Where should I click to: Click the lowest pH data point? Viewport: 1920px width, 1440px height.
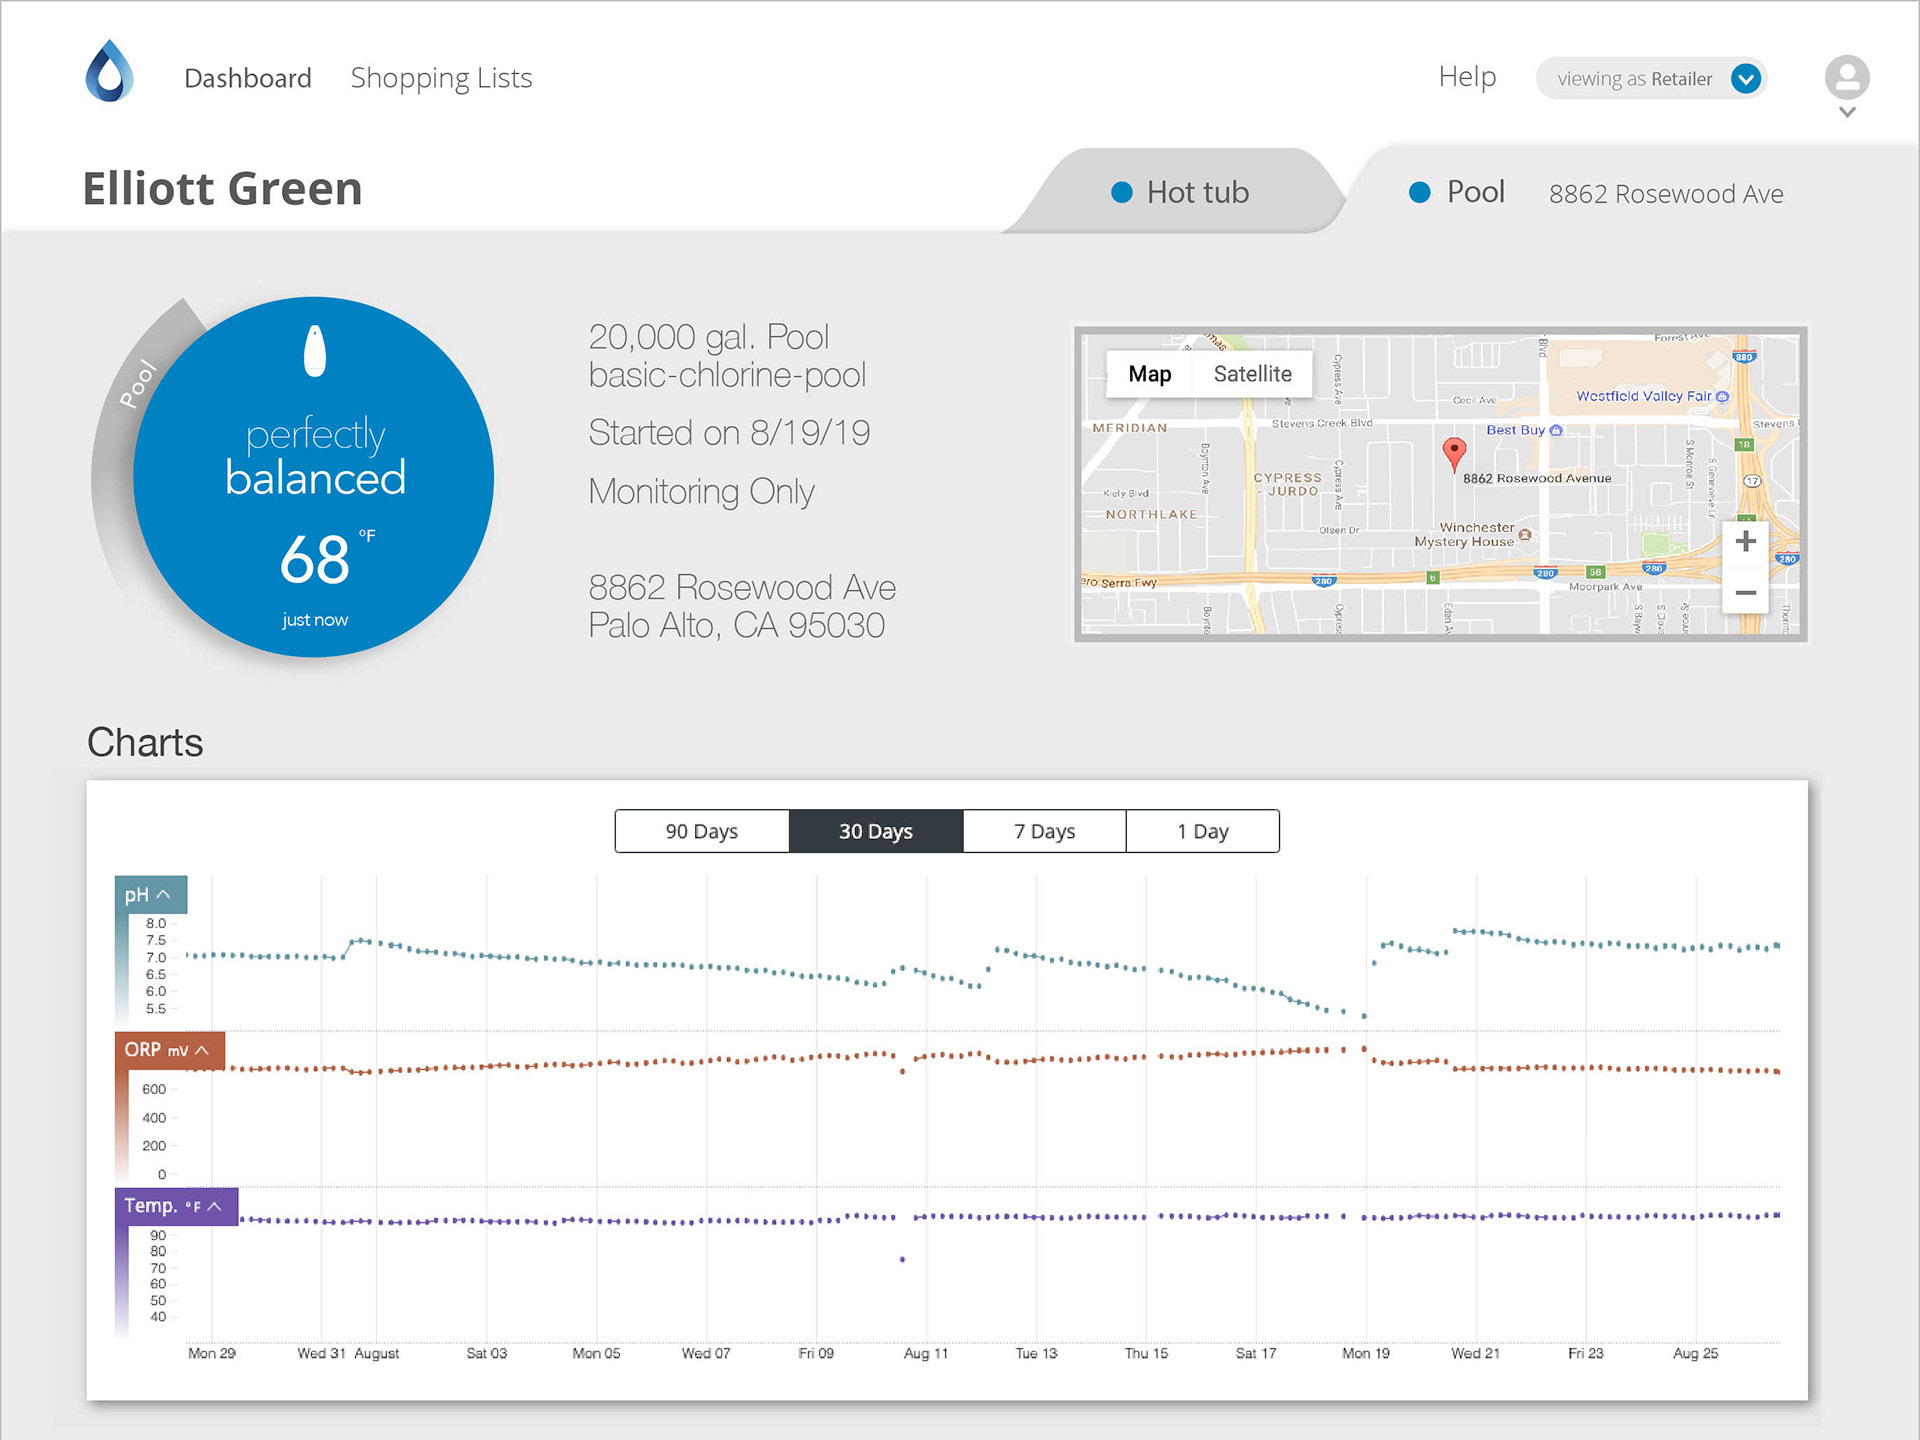[1364, 1016]
